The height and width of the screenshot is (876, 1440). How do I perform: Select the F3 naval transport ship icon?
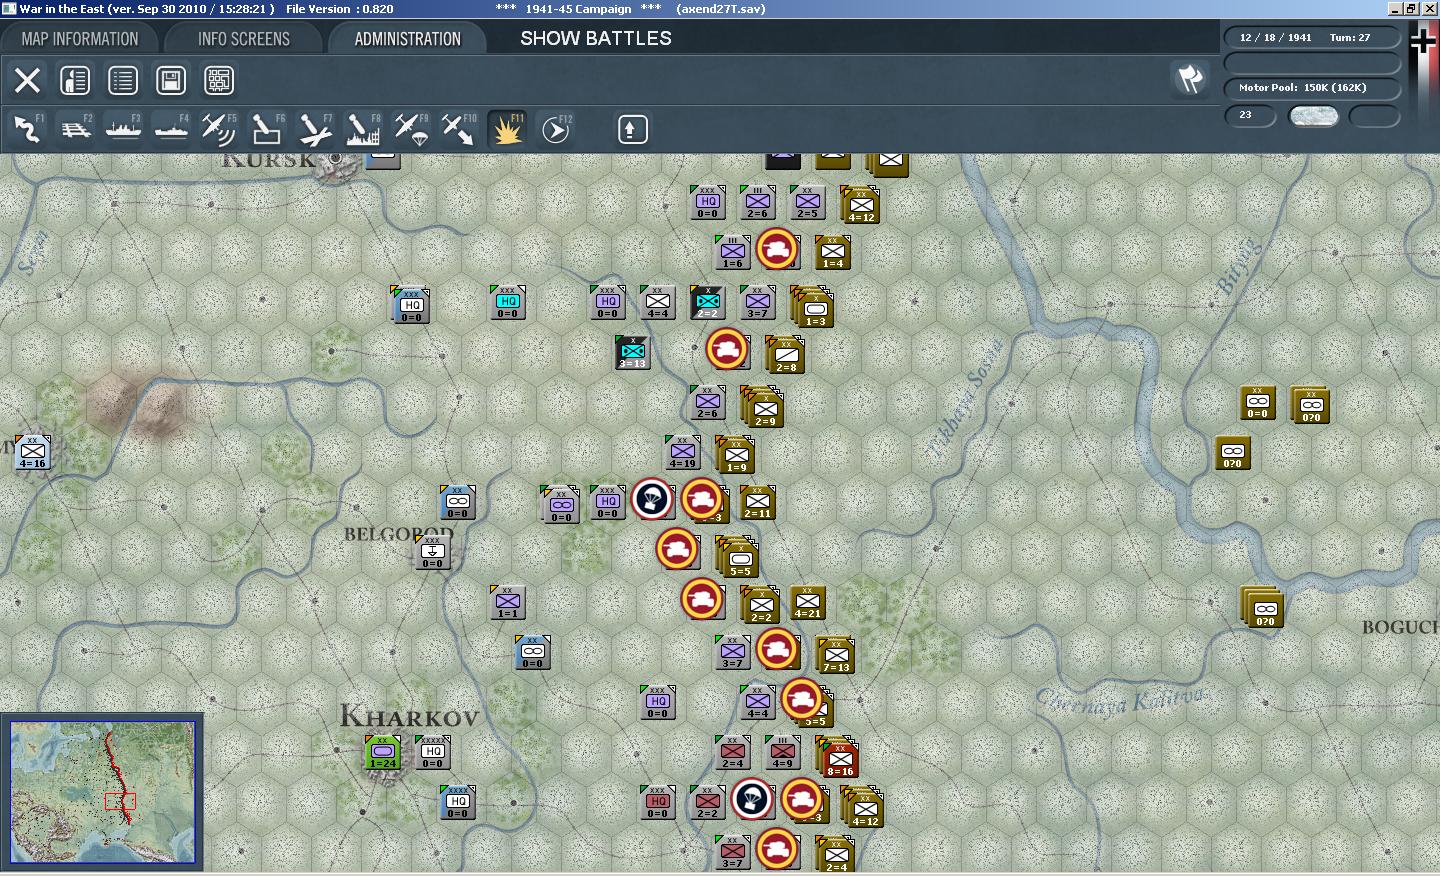[123, 129]
